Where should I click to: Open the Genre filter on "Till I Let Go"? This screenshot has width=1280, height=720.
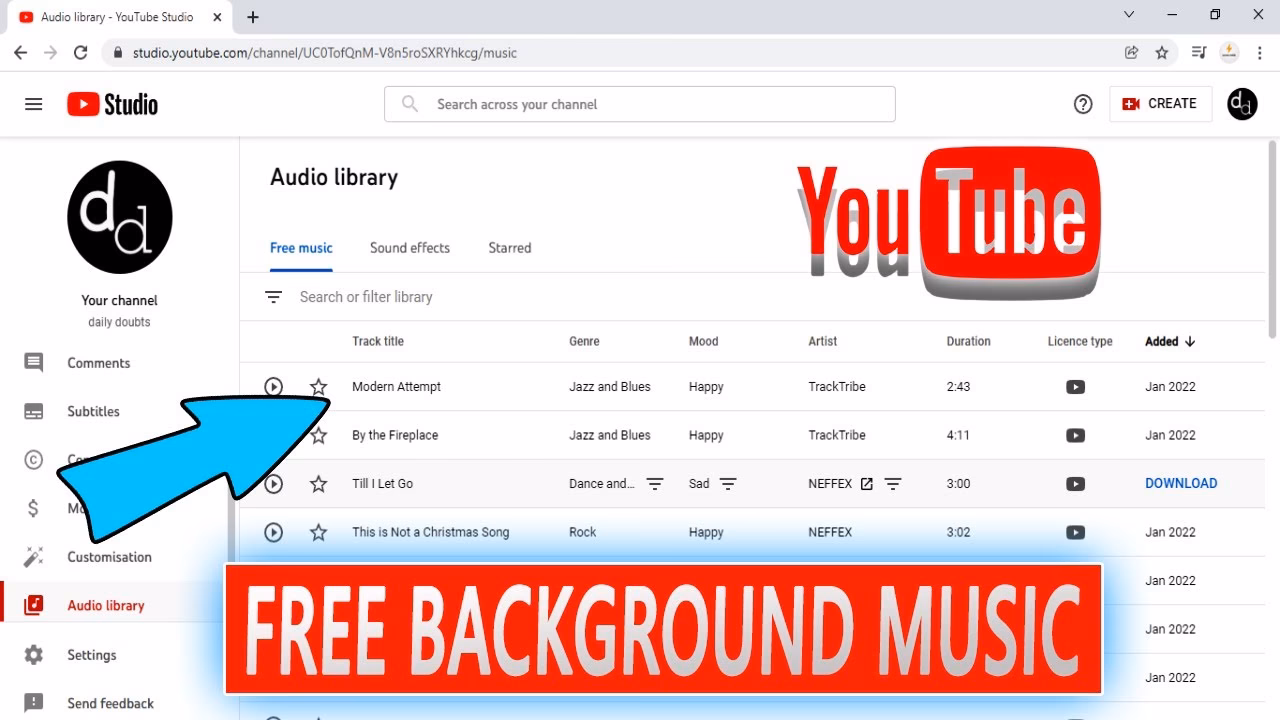(x=655, y=483)
